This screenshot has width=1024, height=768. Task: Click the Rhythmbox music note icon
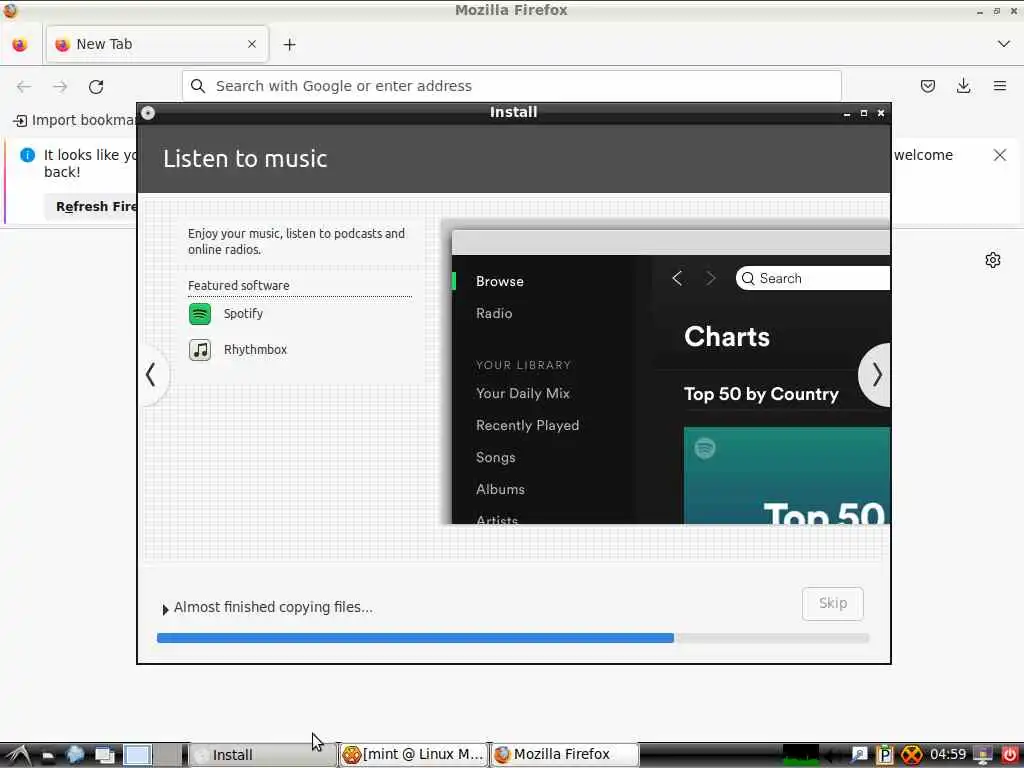tap(200, 350)
